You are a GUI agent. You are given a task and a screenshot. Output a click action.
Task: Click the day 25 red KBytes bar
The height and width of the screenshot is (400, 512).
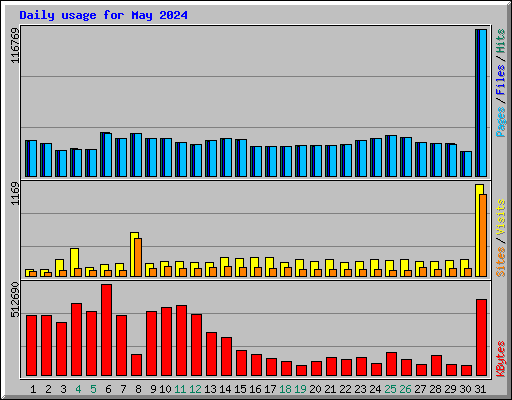pos(391,364)
